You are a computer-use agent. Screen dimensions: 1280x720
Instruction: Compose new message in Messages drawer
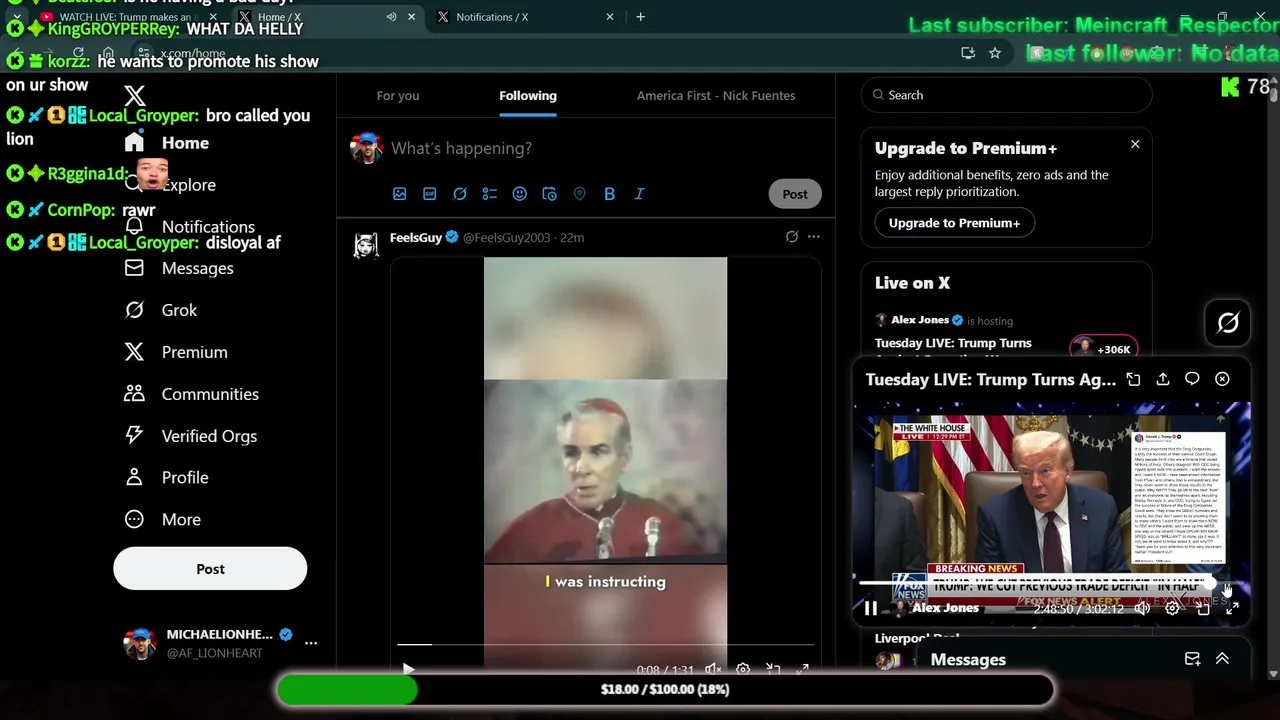[x=1192, y=659]
